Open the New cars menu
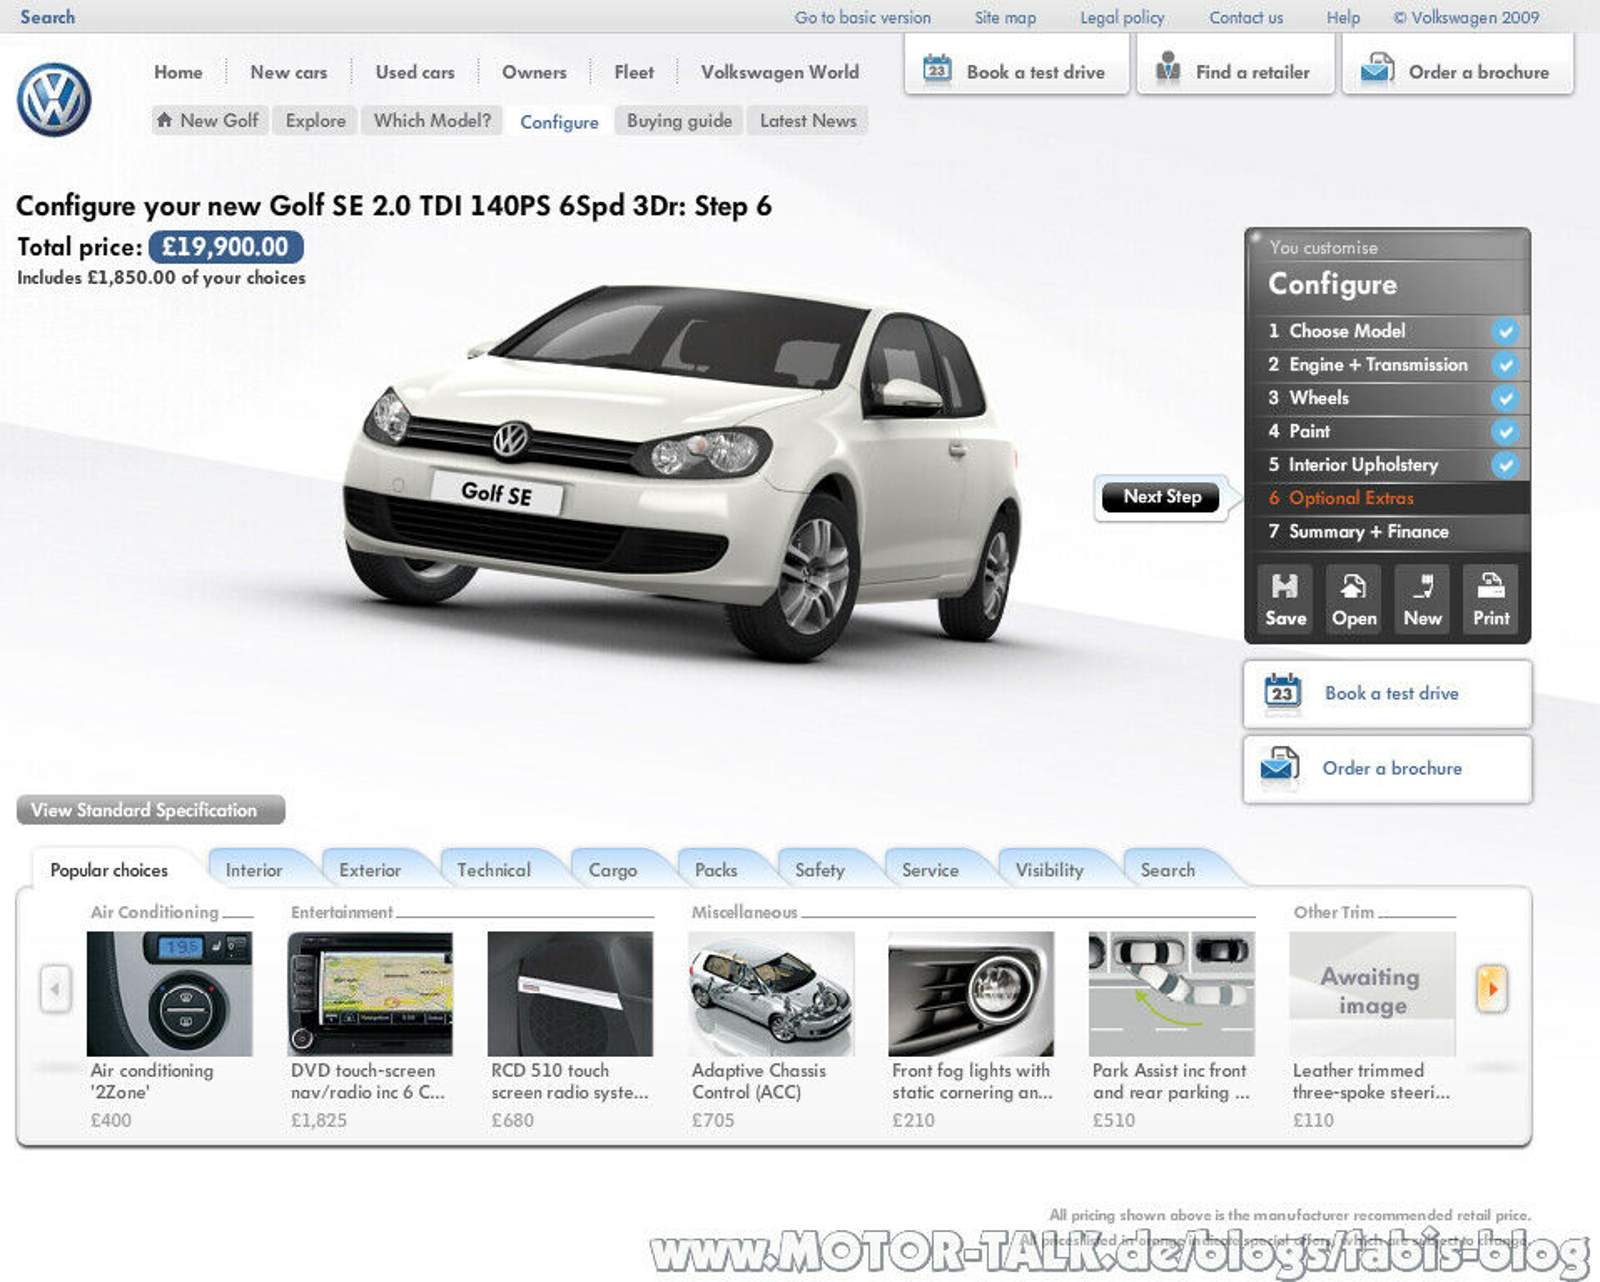The width and height of the screenshot is (1600, 1282). (x=289, y=72)
